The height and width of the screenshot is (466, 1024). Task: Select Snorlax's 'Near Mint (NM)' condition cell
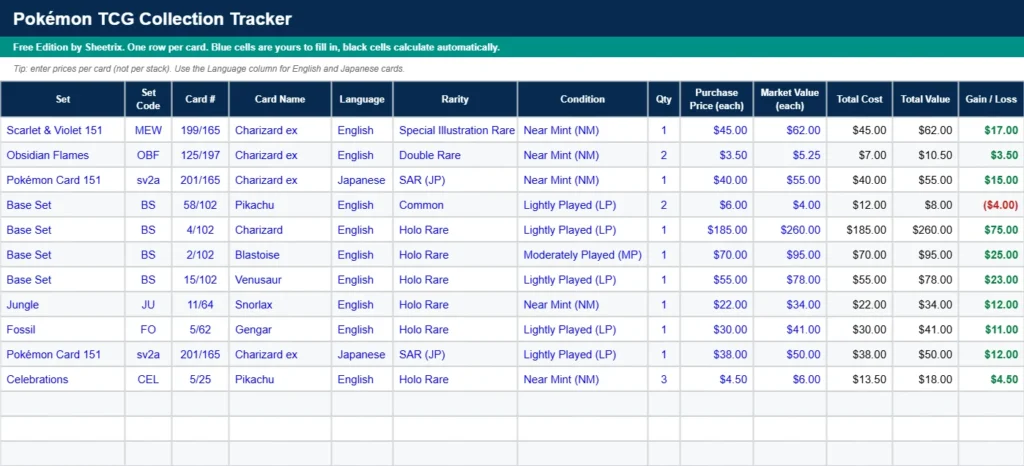coord(583,305)
